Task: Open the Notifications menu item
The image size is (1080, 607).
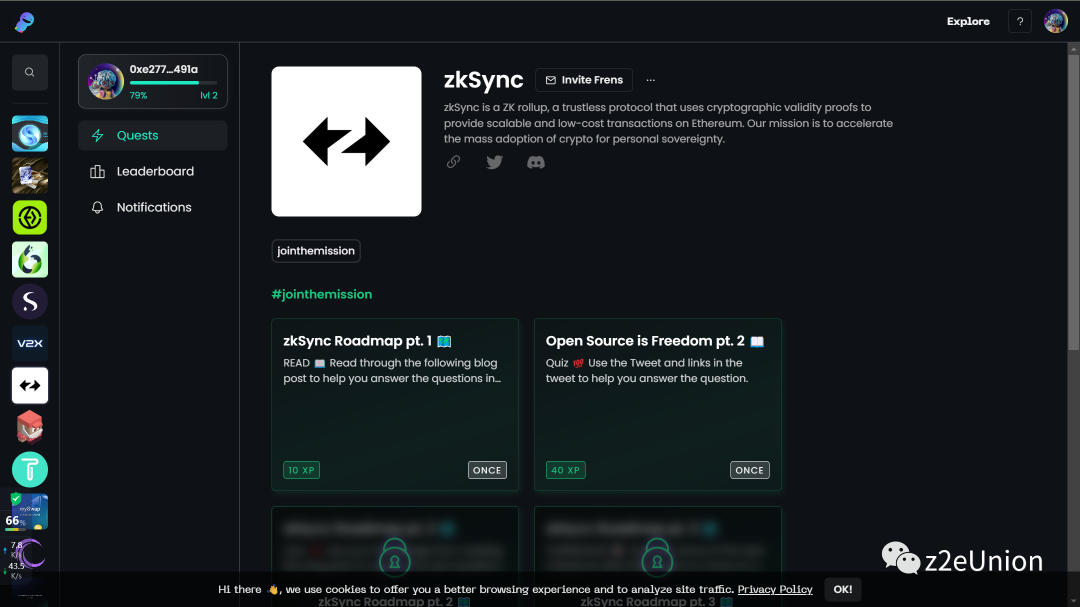Action: (x=153, y=207)
